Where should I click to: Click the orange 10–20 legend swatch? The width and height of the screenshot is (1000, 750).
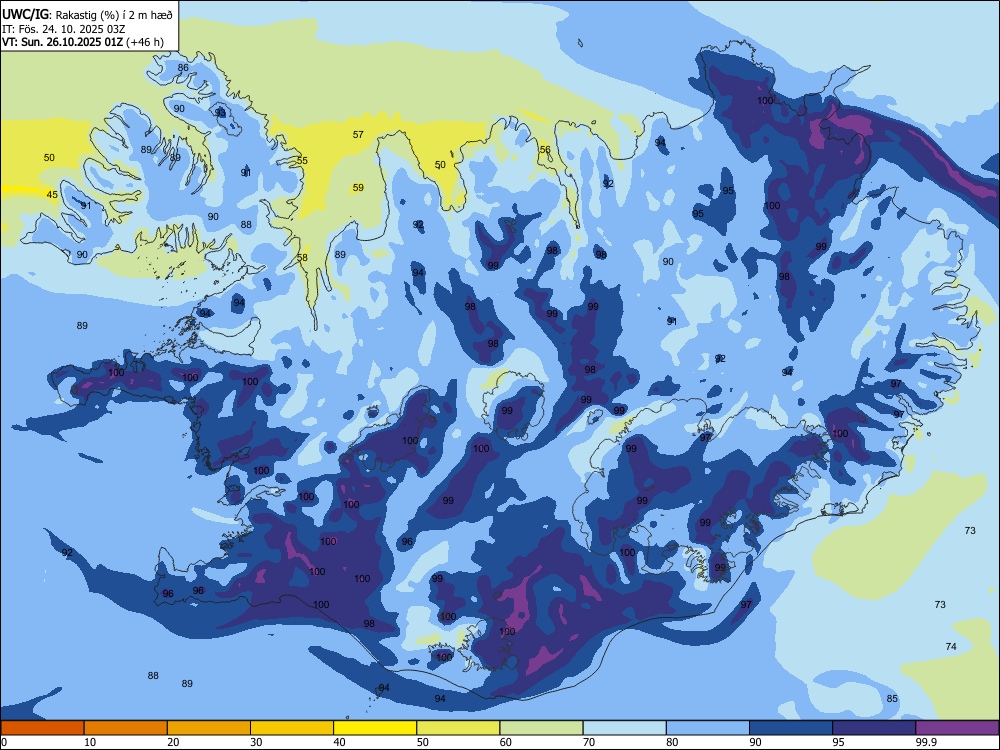tap(126, 728)
